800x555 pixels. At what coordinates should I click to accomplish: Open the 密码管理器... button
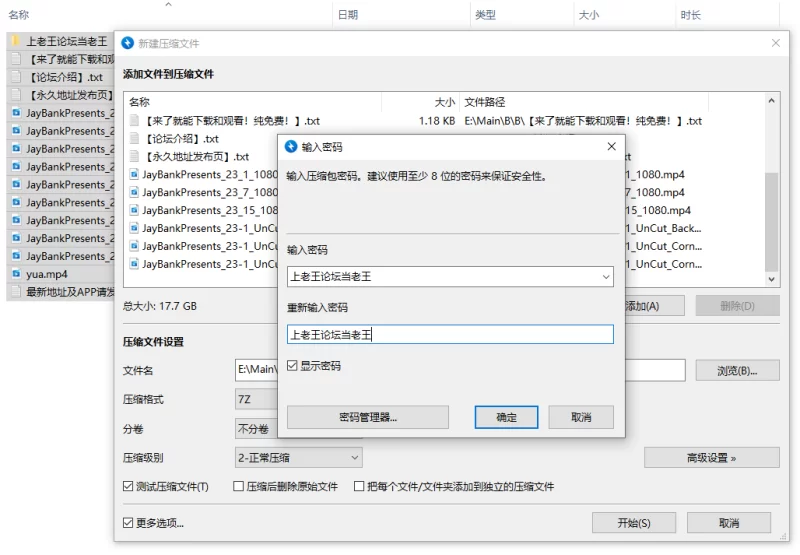click(x=368, y=417)
